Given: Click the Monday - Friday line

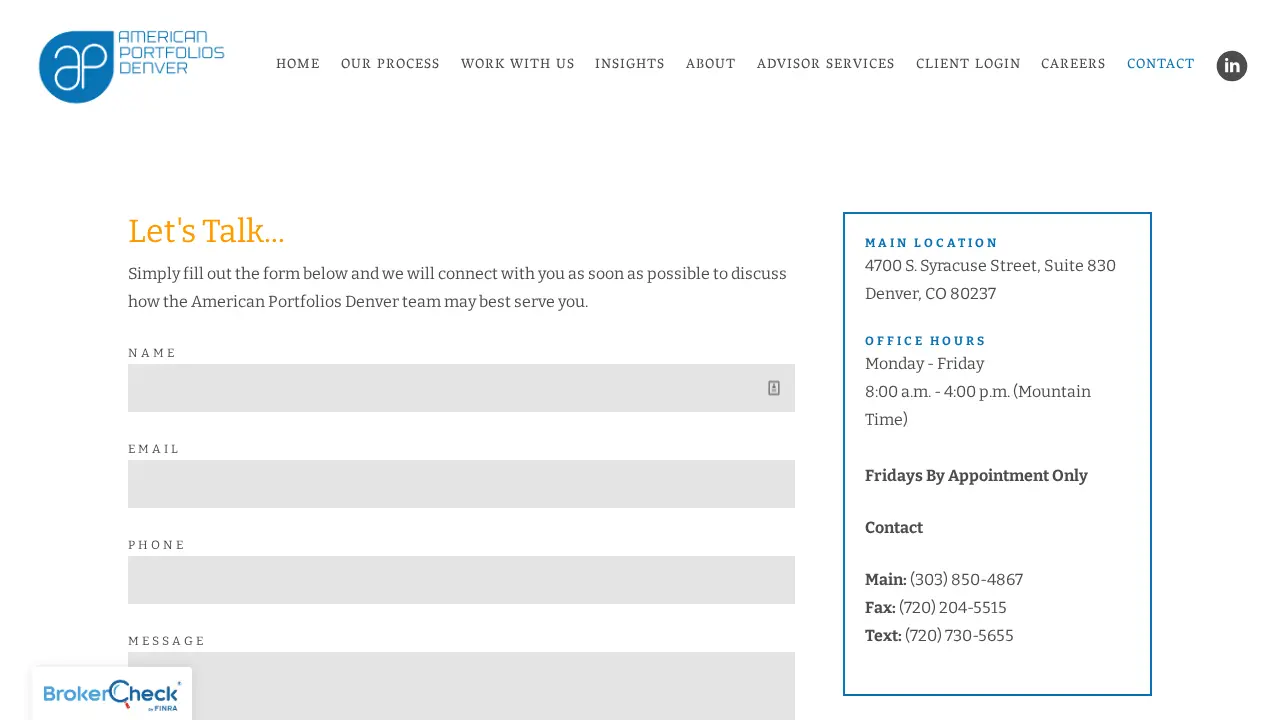Looking at the screenshot, I should coord(924,364).
